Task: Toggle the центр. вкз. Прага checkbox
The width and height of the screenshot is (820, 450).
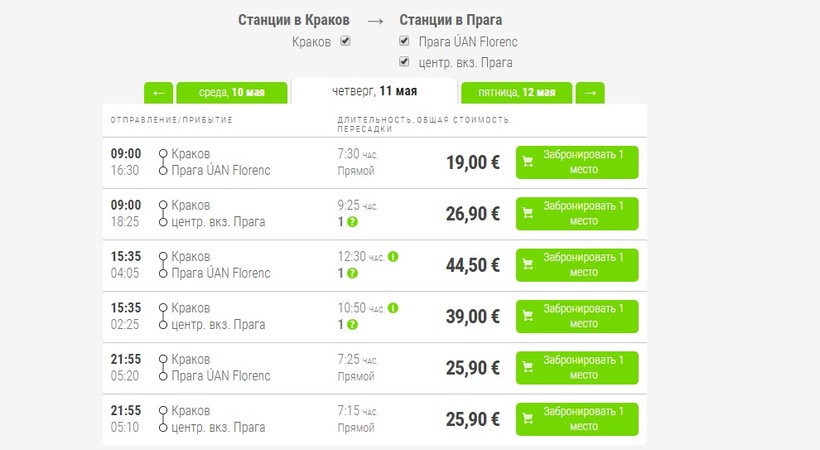Action: (x=404, y=62)
